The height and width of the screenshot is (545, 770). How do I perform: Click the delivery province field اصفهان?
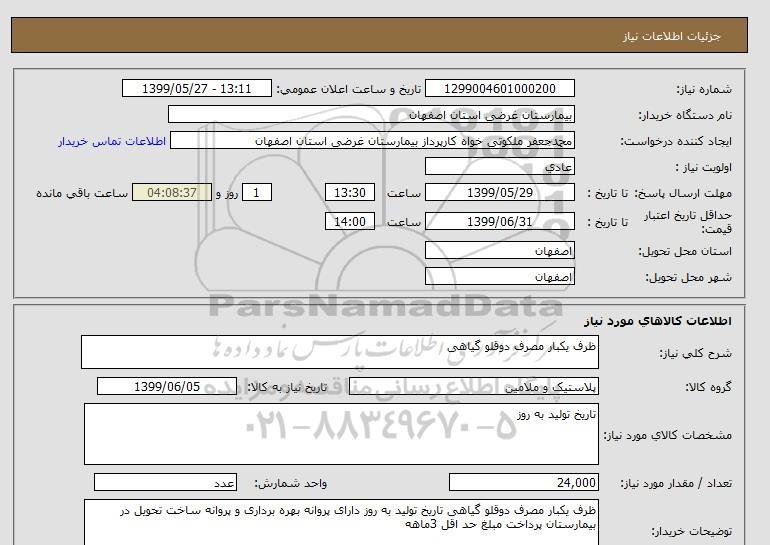click(x=500, y=250)
